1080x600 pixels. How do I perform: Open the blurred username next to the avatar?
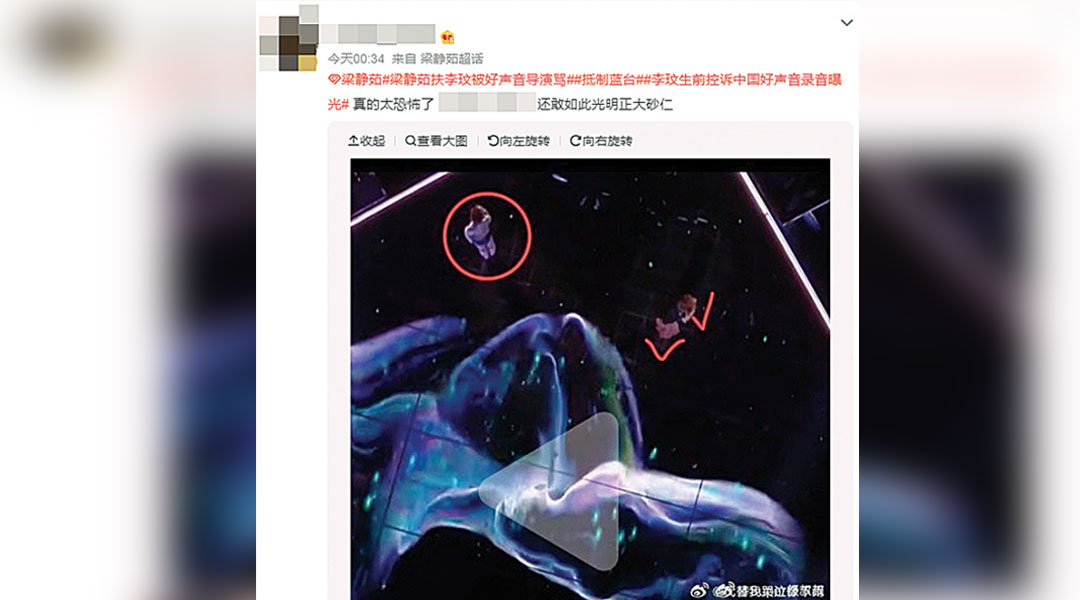coord(377,33)
